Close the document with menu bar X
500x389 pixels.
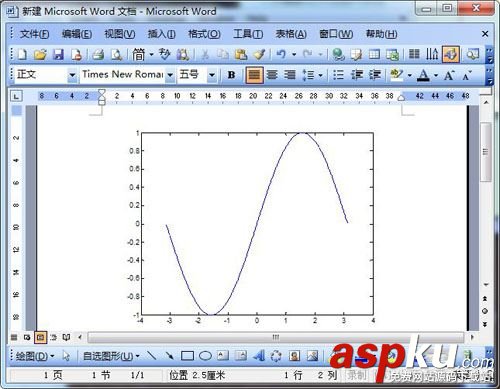tap(485, 34)
